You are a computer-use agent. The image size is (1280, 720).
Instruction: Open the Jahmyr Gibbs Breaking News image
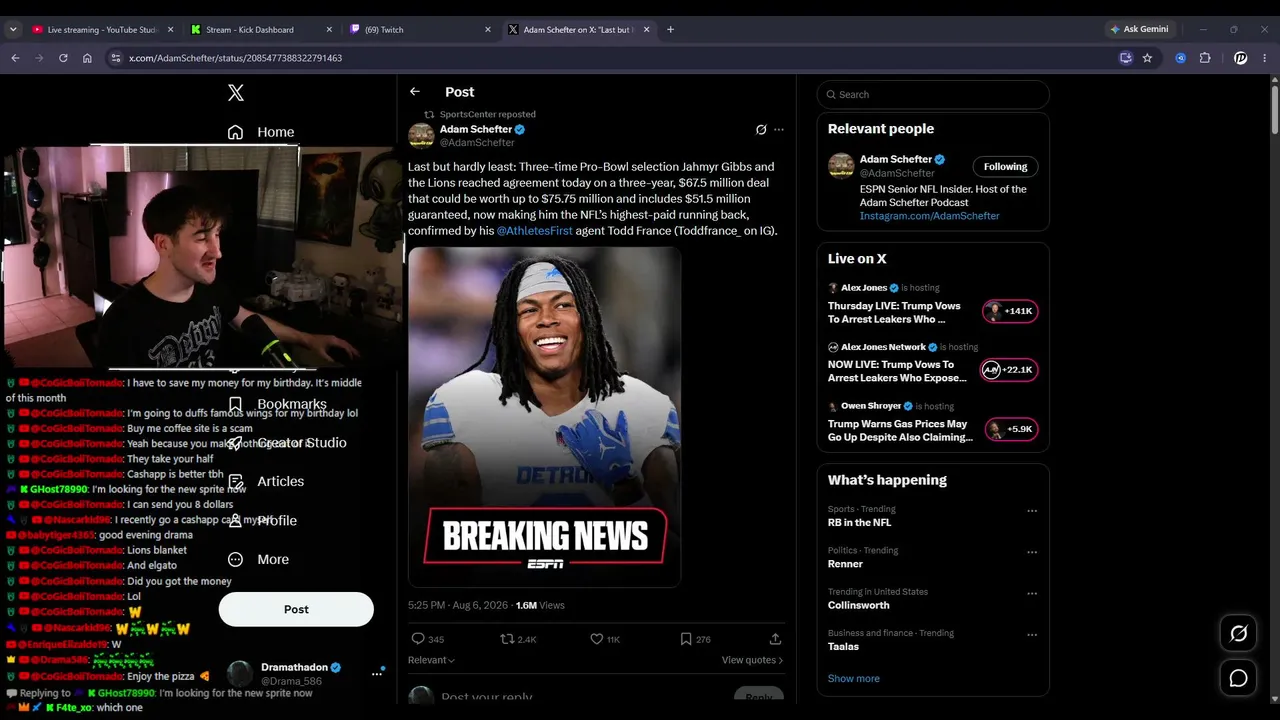click(545, 417)
